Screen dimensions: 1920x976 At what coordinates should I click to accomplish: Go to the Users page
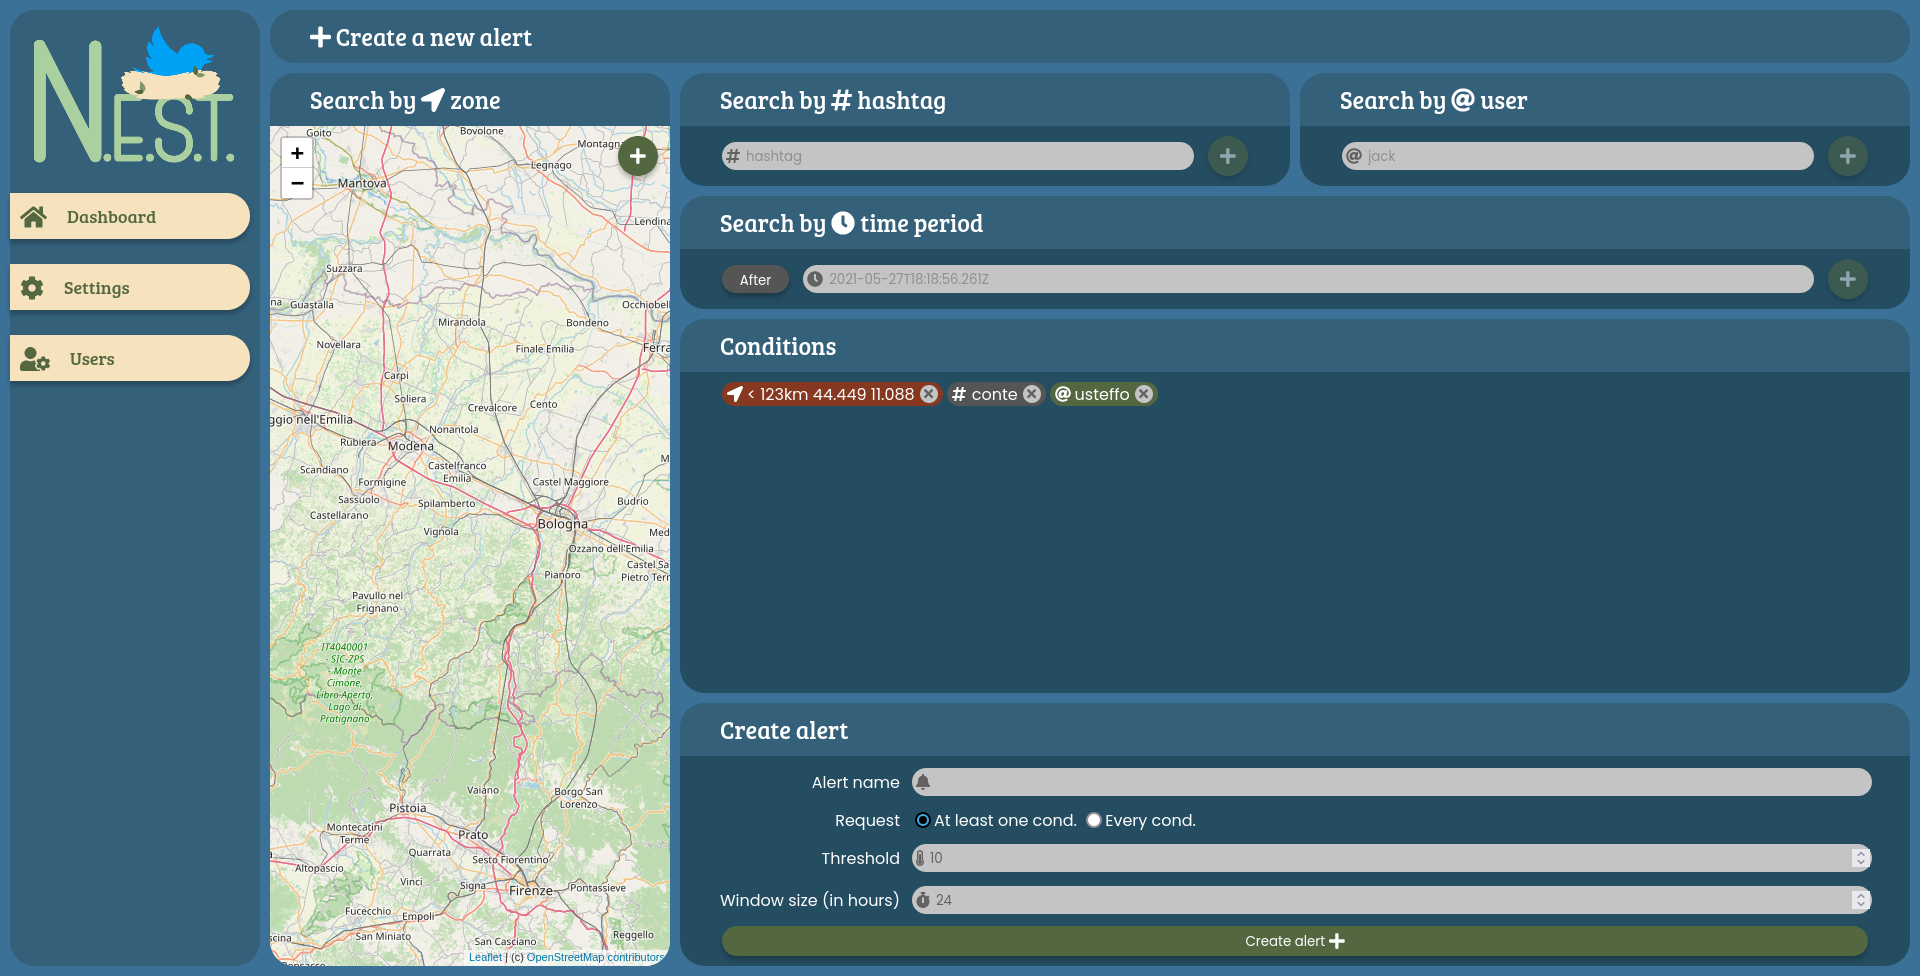point(130,359)
